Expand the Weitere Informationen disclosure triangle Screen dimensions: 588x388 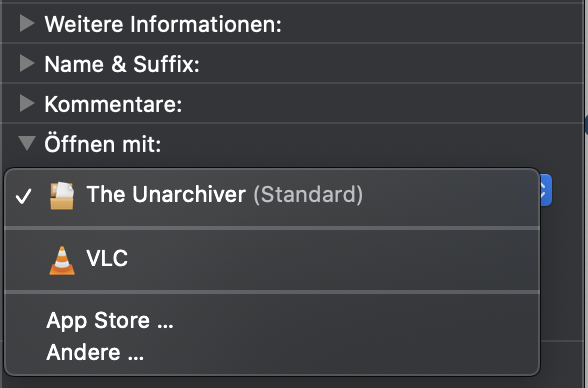point(27,23)
